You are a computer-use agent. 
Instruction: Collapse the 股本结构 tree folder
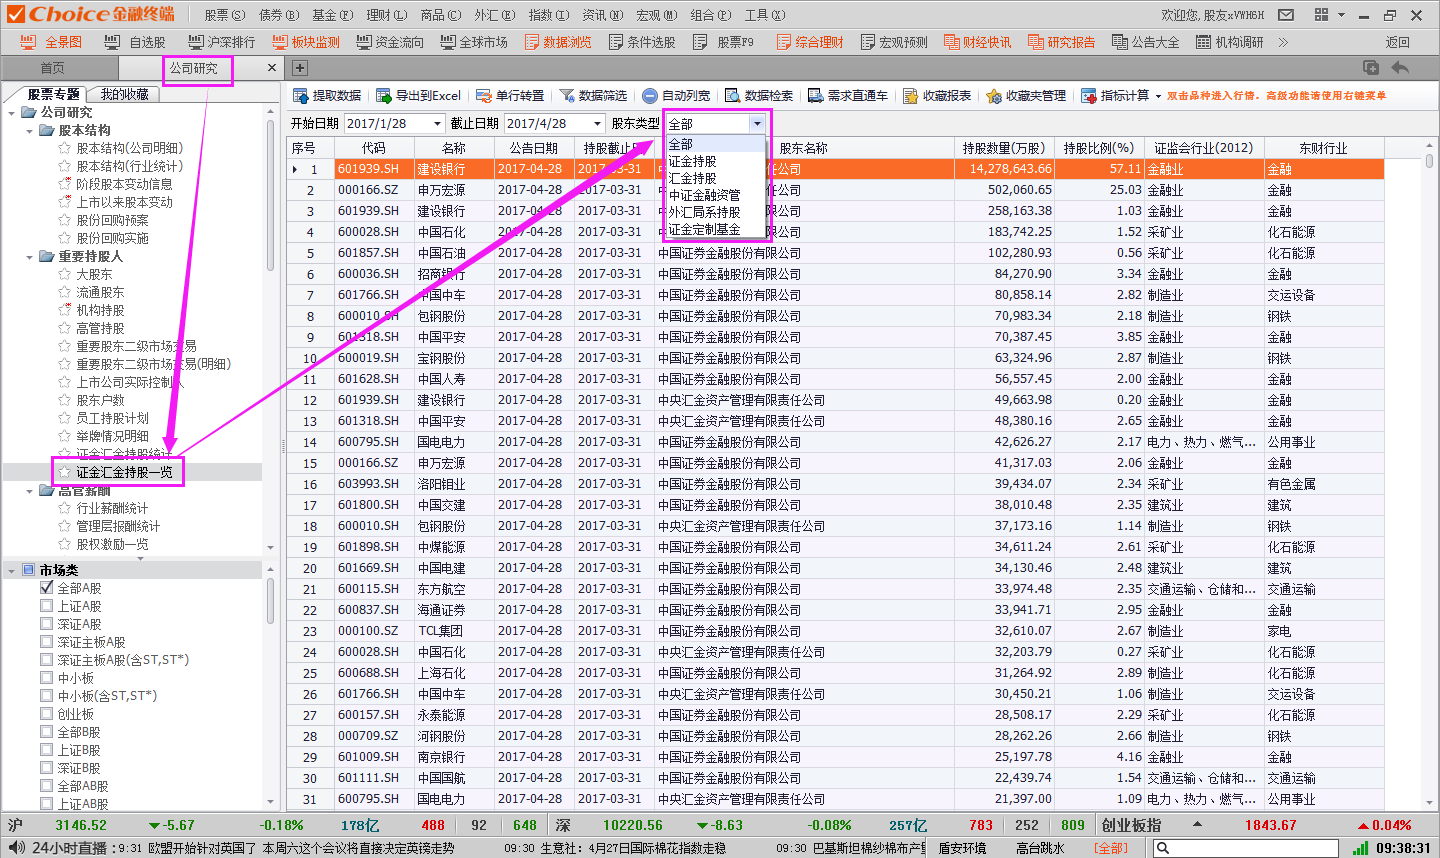29,131
